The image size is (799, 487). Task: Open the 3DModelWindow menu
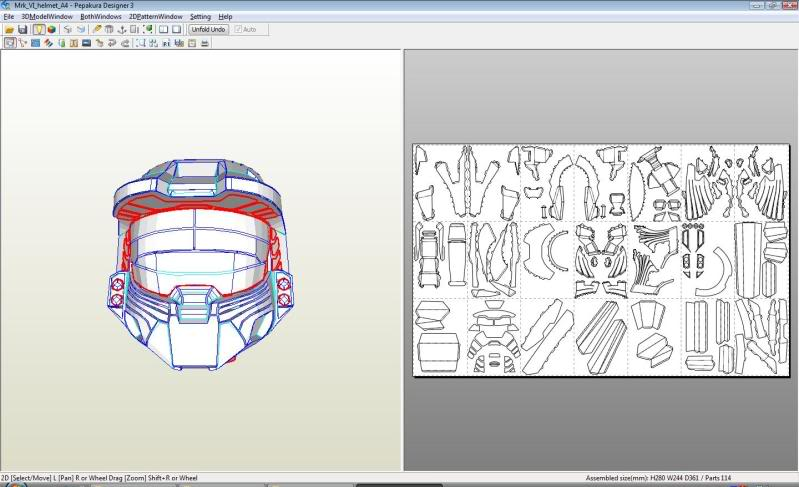click(47, 17)
